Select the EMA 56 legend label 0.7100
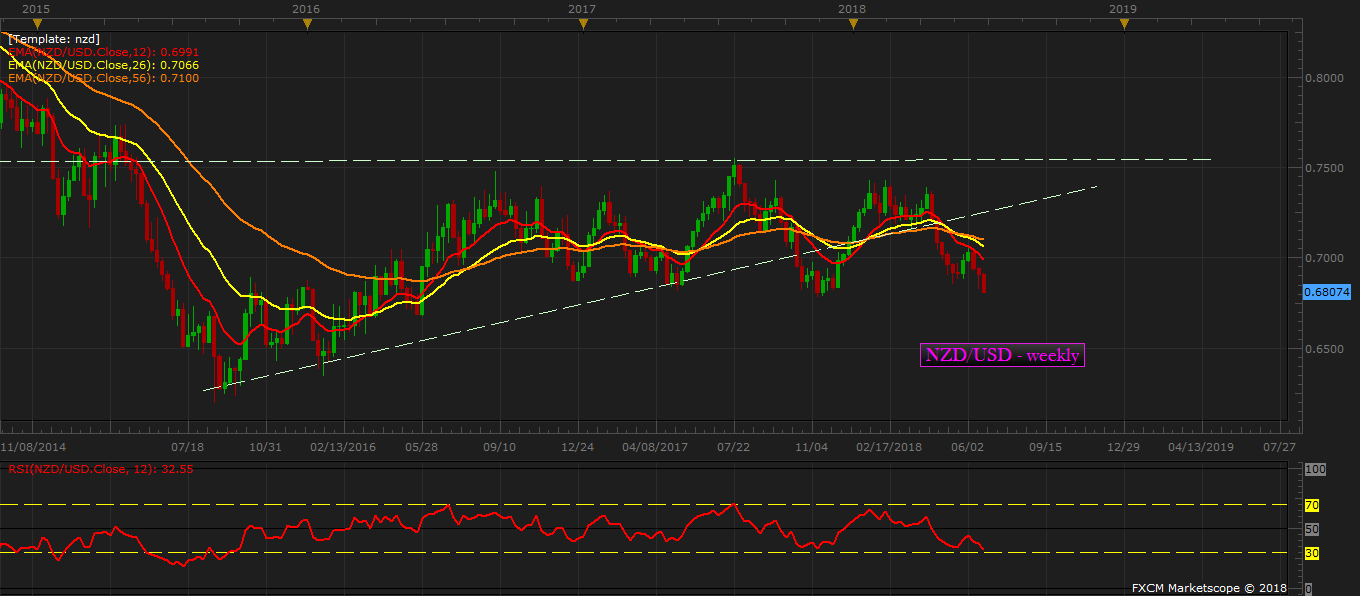Image resolution: width=1360 pixels, height=596 pixels. tap(103, 77)
